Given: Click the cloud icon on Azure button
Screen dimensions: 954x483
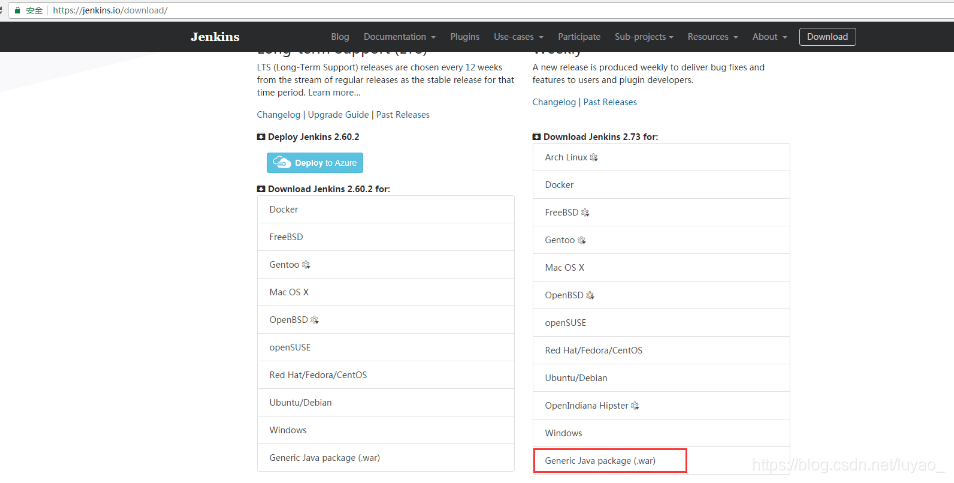Looking at the screenshot, I should [282, 162].
